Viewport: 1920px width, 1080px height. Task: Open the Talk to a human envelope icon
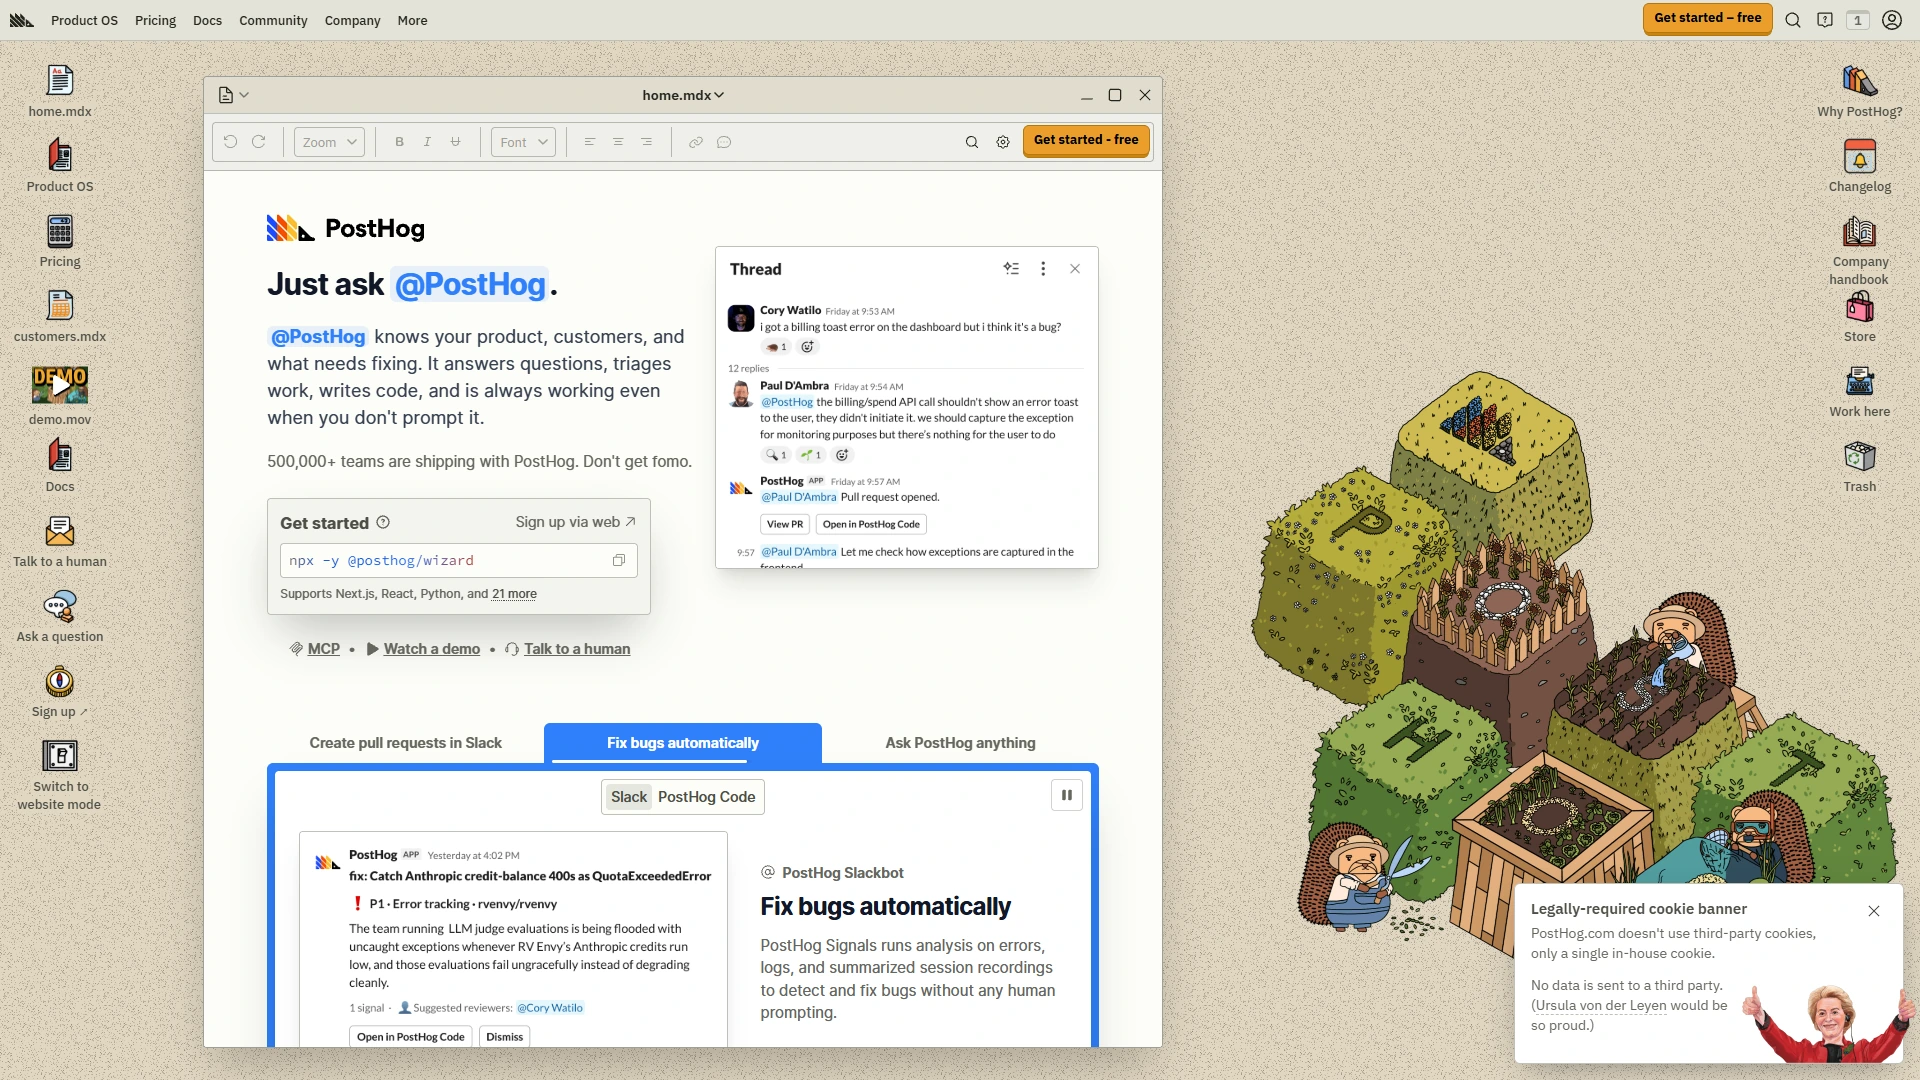(x=60, y=531)
